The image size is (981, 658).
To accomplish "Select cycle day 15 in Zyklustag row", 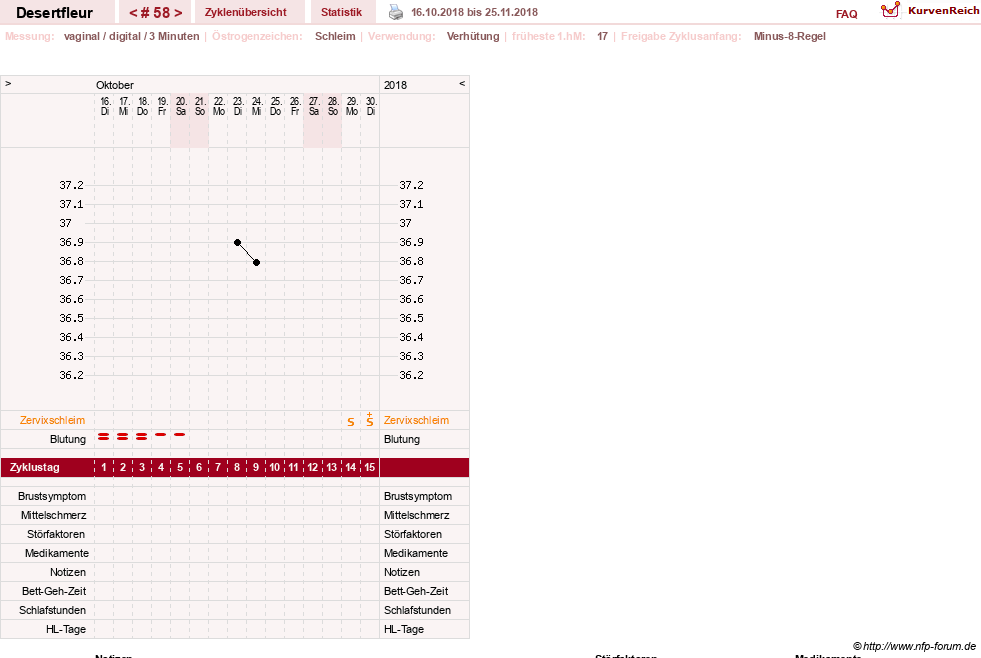I will point(370,467).
